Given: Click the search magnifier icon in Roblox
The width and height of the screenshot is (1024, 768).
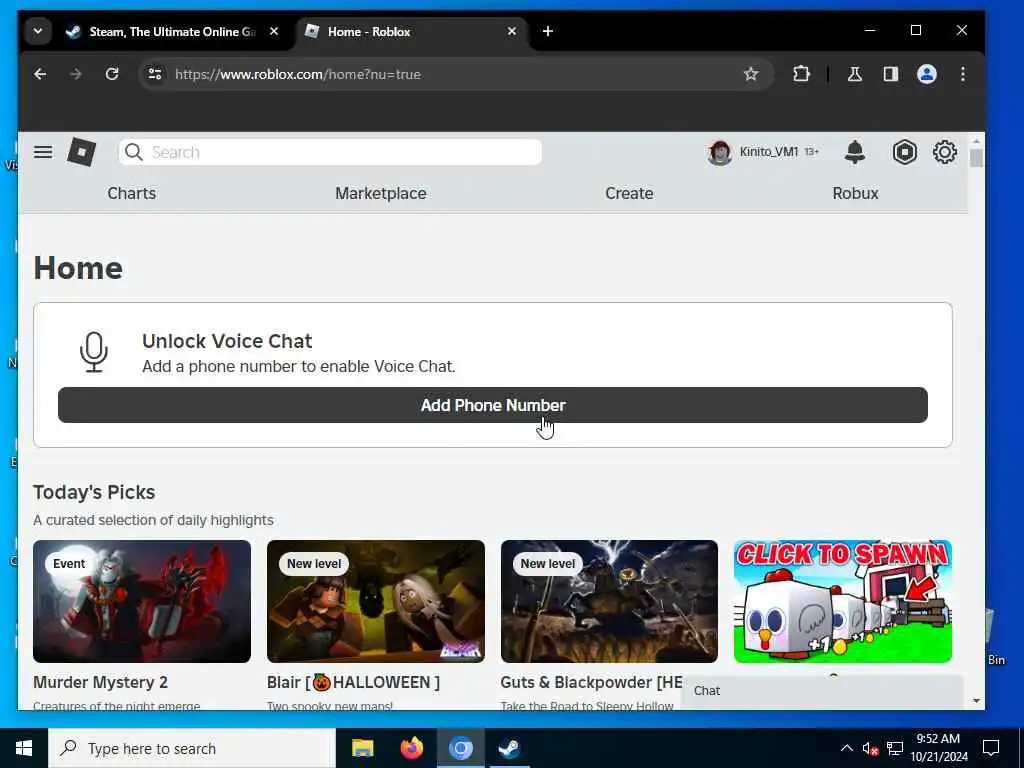Looking at the screenshot, I should (134, 152).
